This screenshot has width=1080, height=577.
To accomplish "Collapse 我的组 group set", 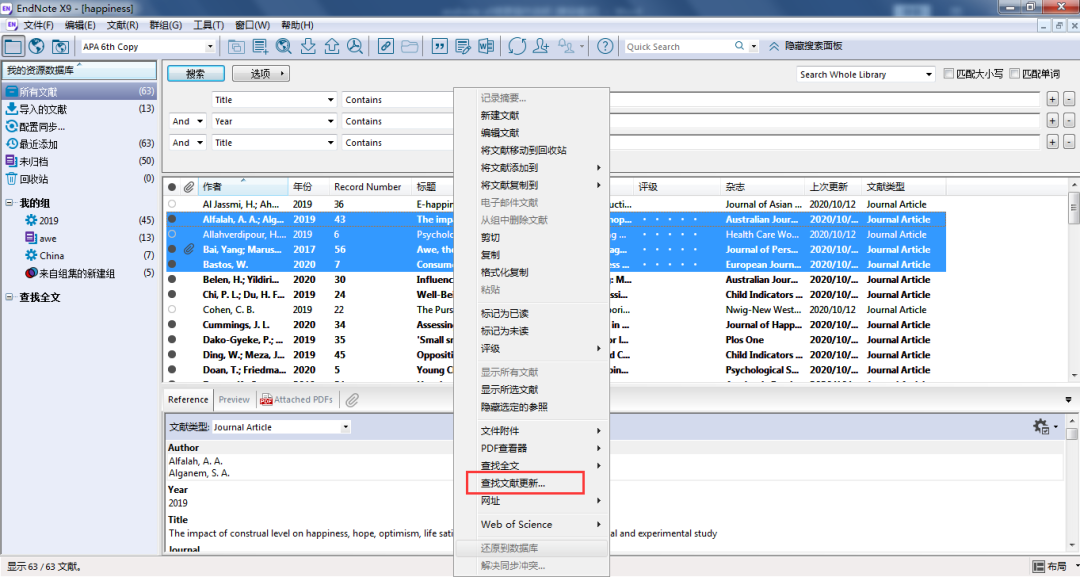I will point(10,203).
